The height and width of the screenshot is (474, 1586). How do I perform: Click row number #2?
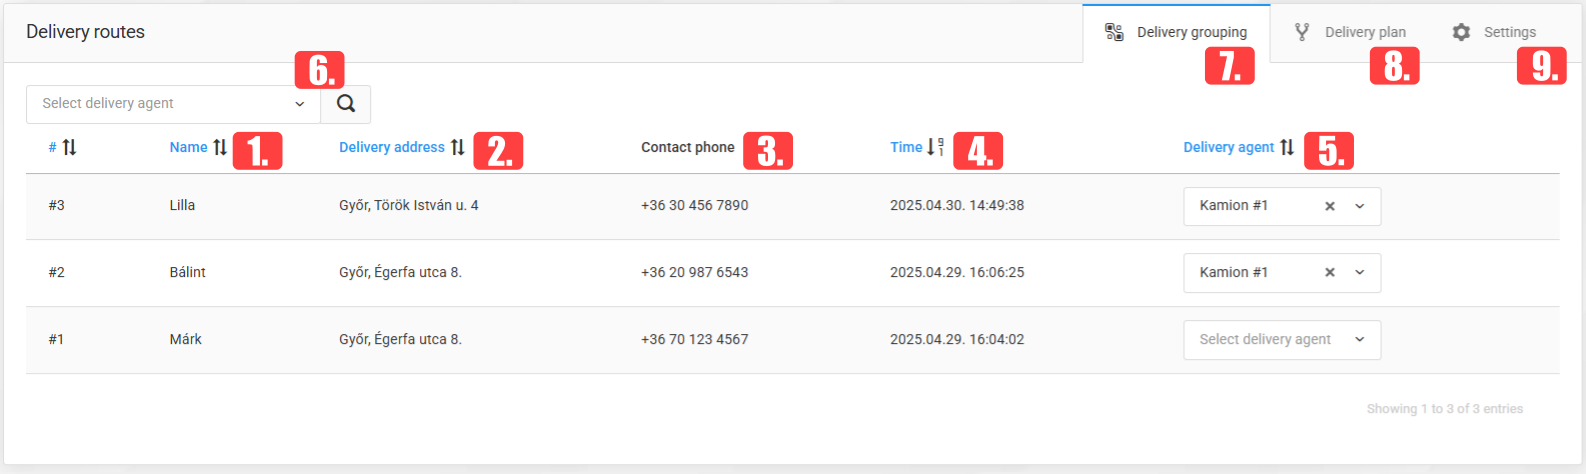56,272
